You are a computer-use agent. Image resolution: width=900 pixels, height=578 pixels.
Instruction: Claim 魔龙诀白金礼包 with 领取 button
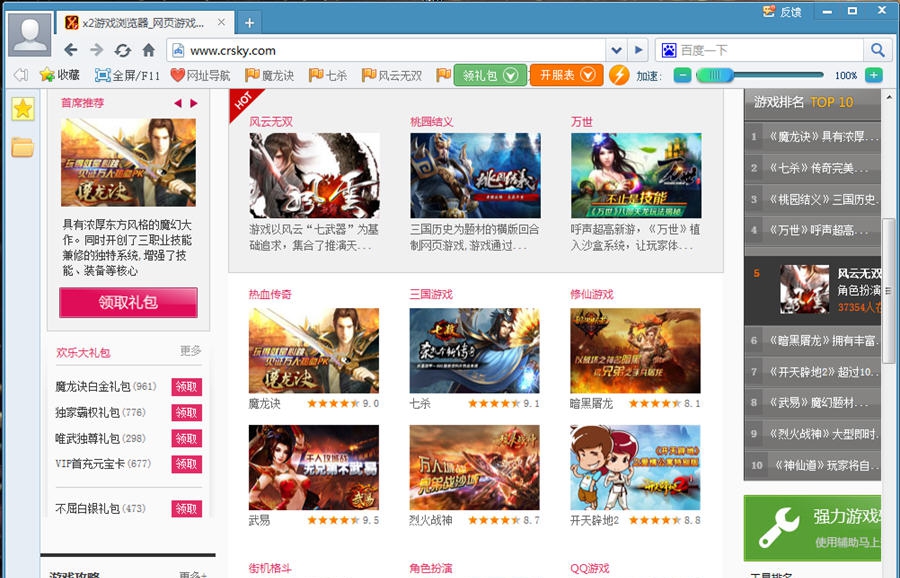pos(187,387)
